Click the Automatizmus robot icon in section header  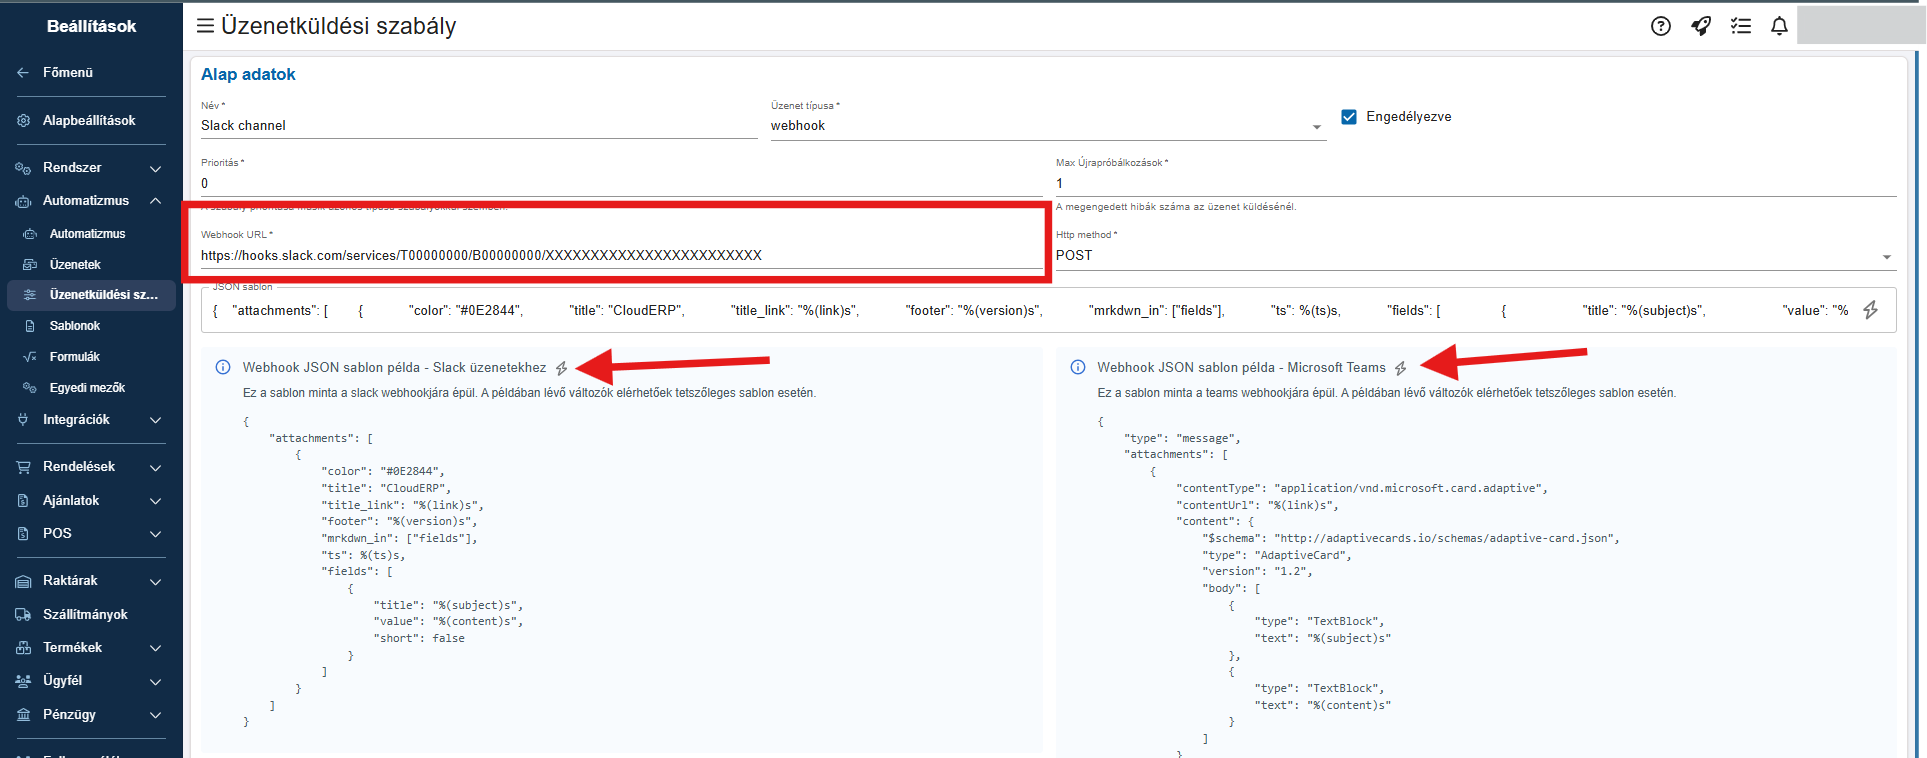[23, 201]
